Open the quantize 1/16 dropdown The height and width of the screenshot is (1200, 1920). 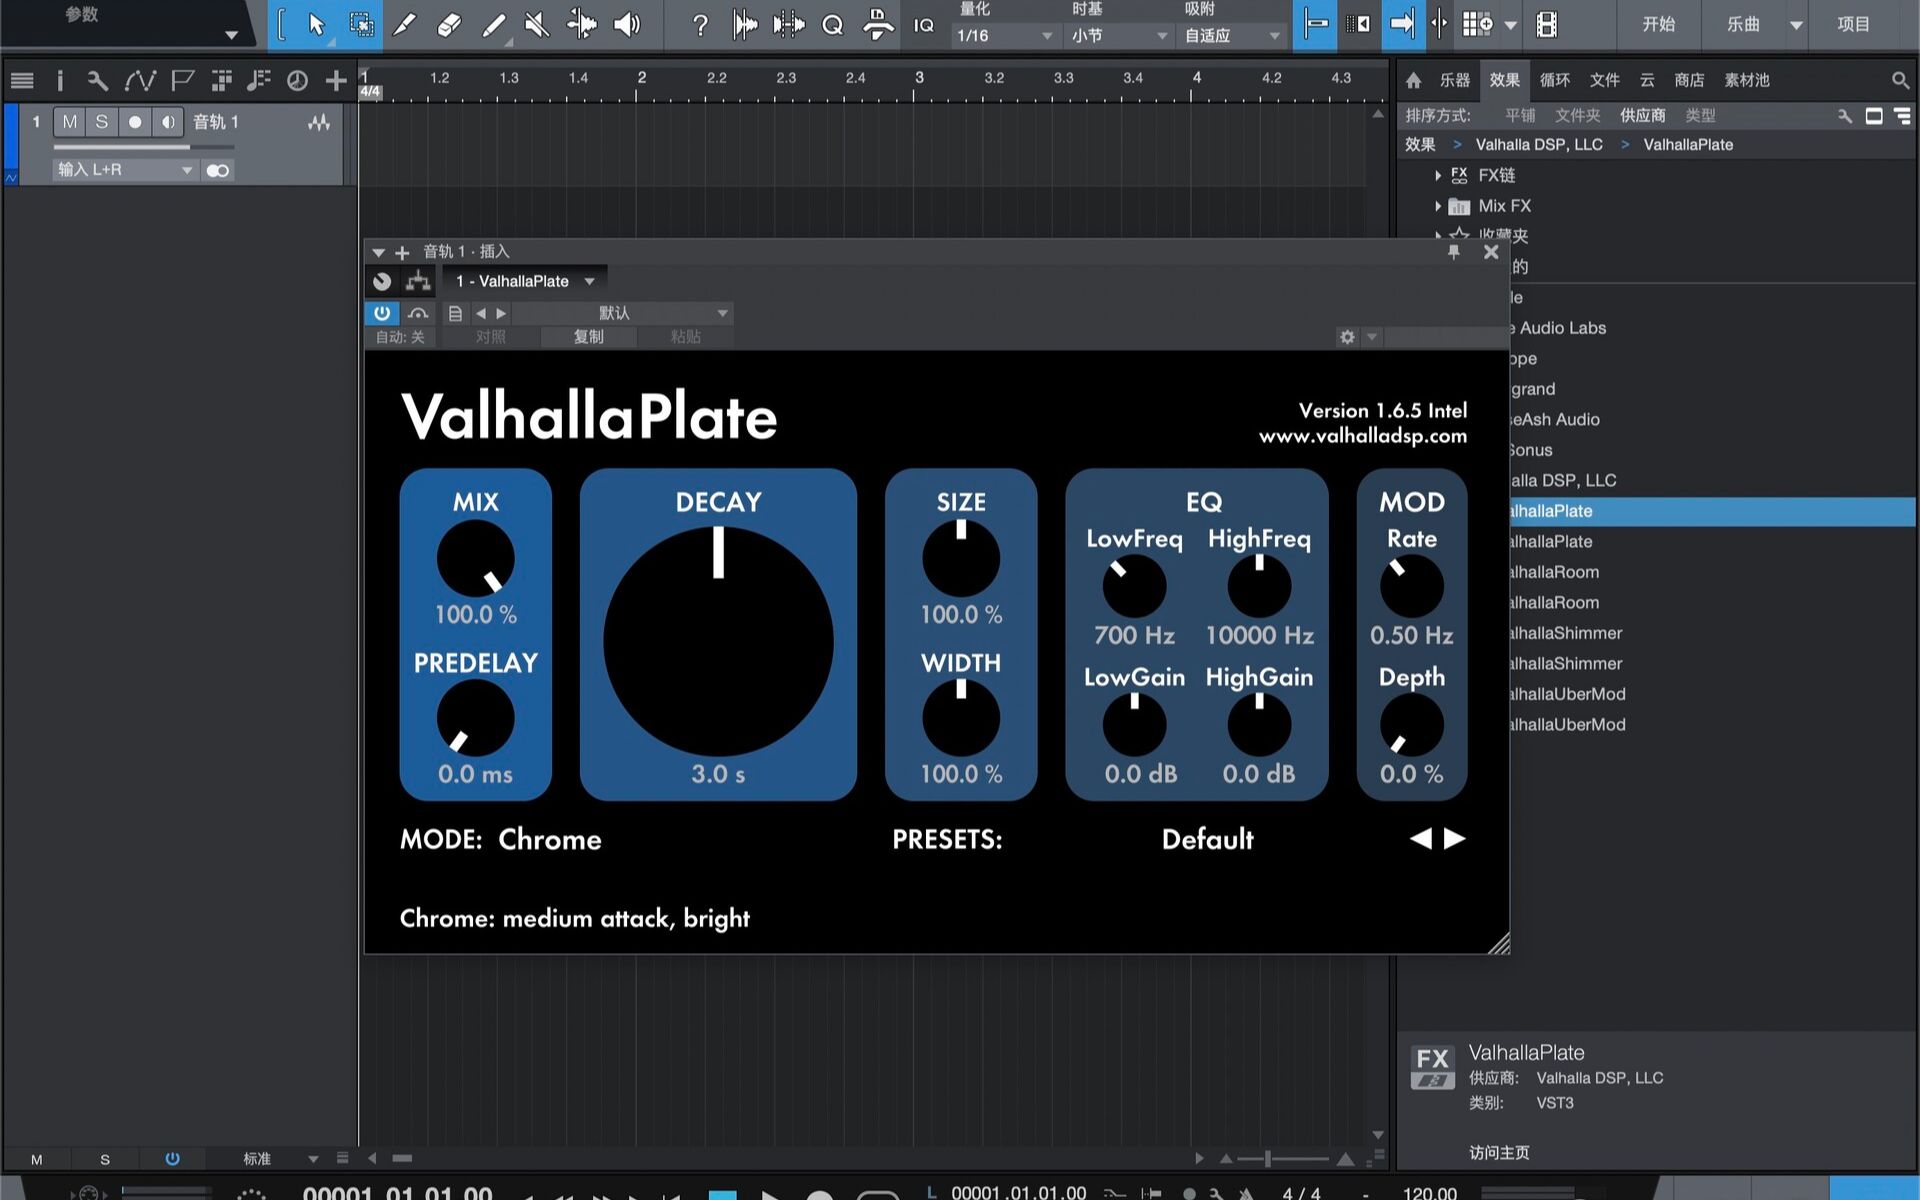pyautogui.click(x=1004, y=36)
